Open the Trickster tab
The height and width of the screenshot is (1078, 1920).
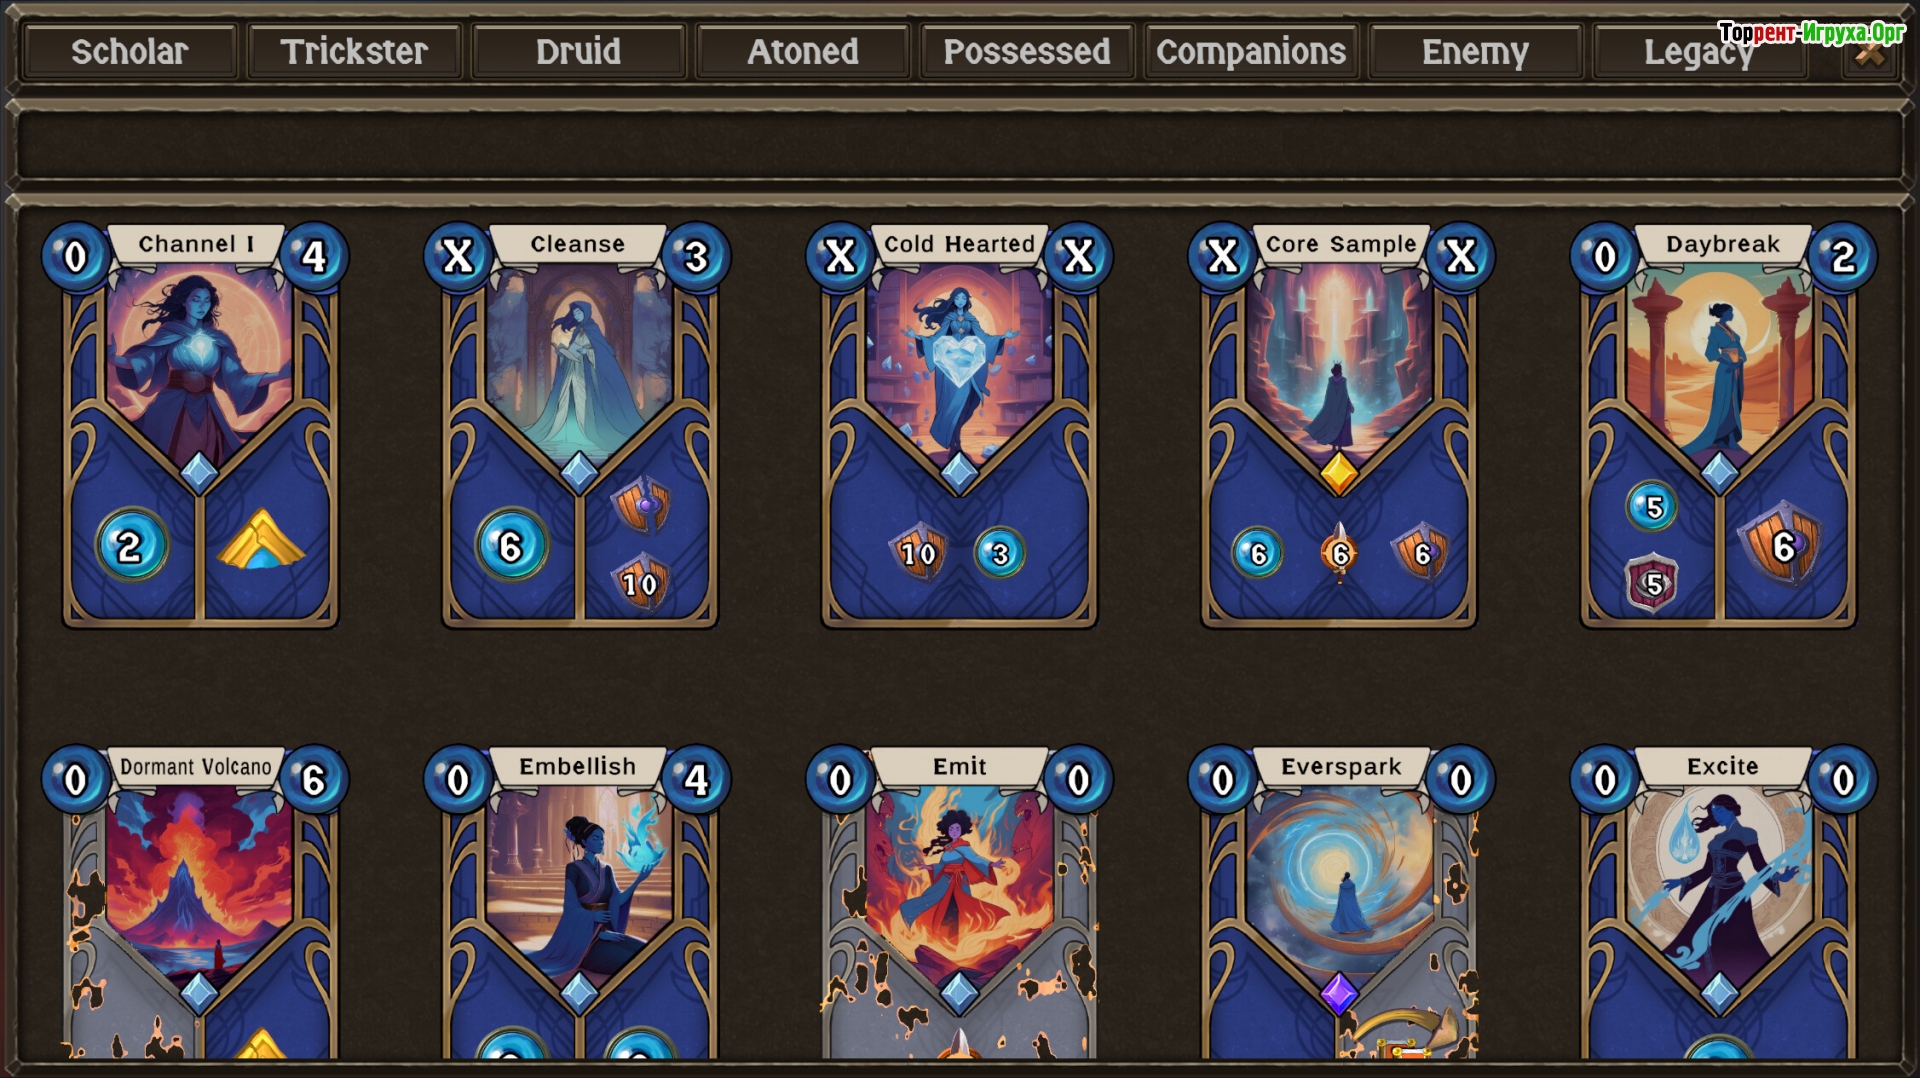click(354, 51)
